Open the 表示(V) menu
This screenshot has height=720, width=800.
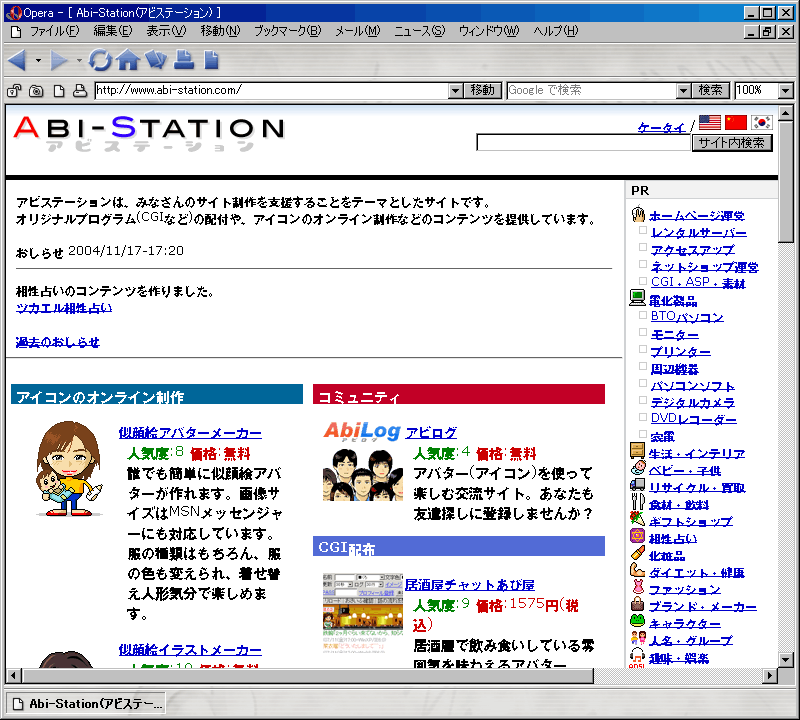[166, 31]
